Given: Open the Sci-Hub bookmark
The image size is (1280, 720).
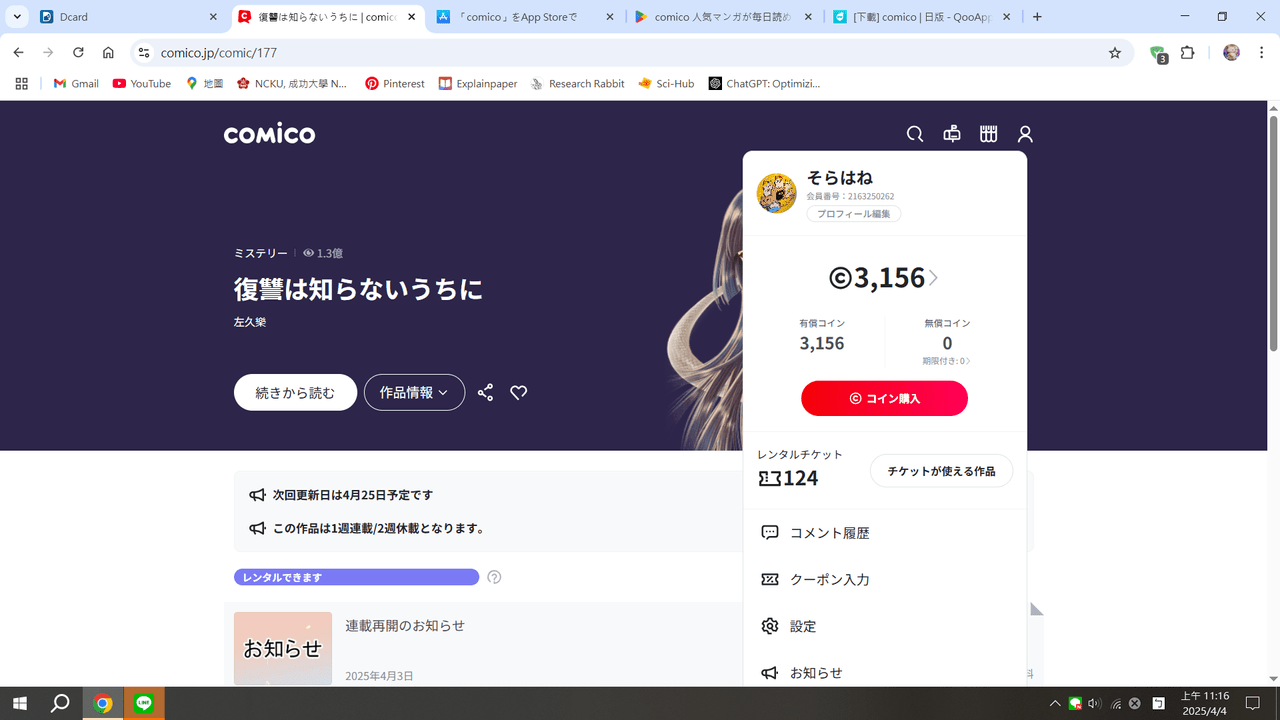Looking at the screenshot, I should 666,84.
